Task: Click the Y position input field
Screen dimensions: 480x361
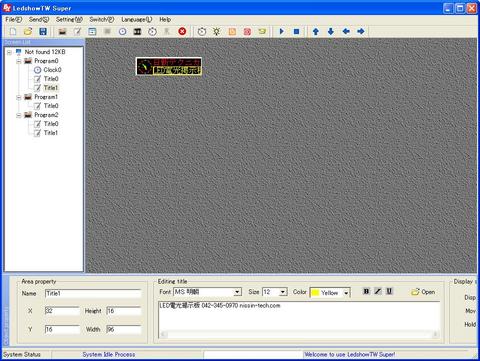Action: [x=62, y=329]
